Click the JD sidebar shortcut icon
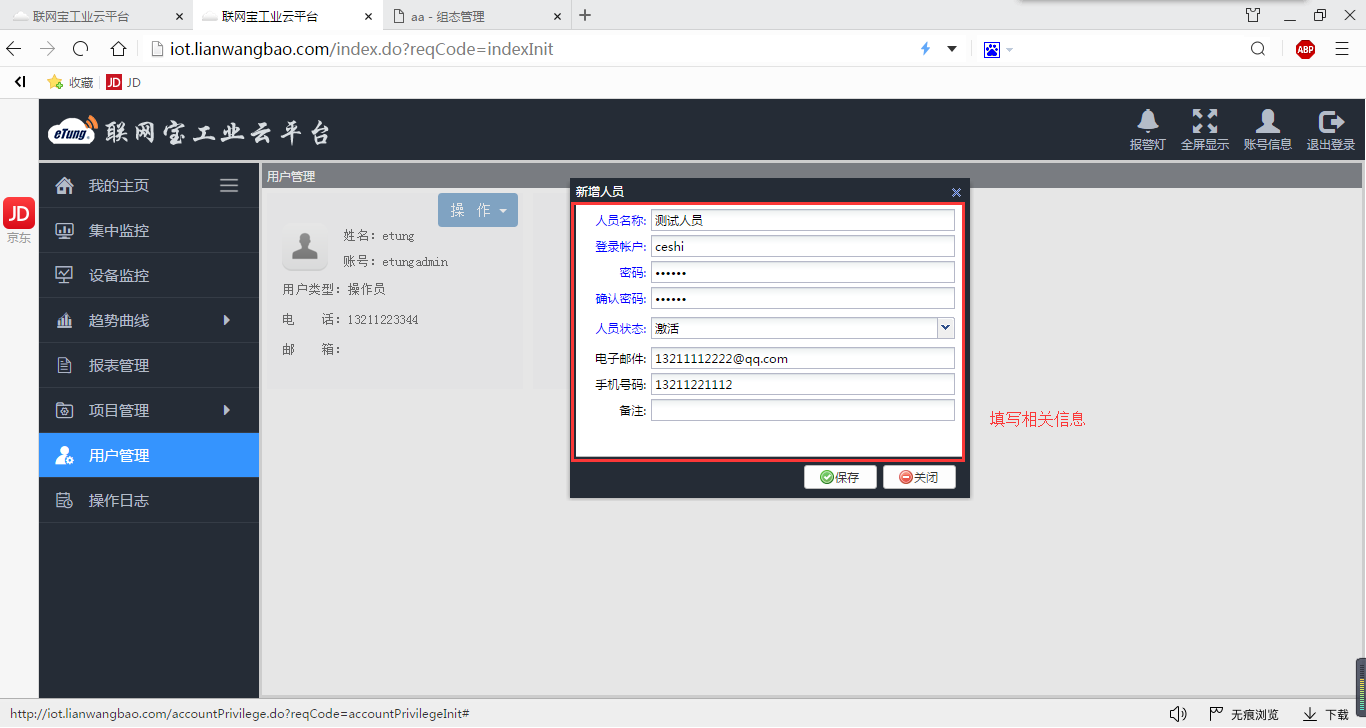1366x728 pixels. (19, 213)
